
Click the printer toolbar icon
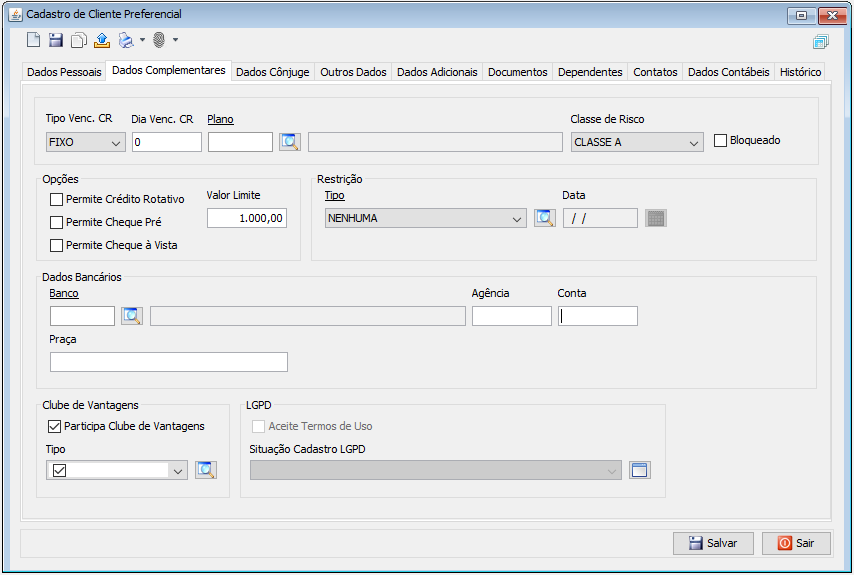pyautogui.click(x=125, y=40)
